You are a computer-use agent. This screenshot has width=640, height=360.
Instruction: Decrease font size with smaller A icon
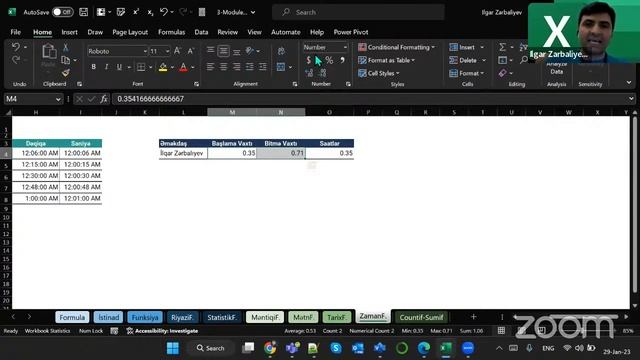[190, 51]
